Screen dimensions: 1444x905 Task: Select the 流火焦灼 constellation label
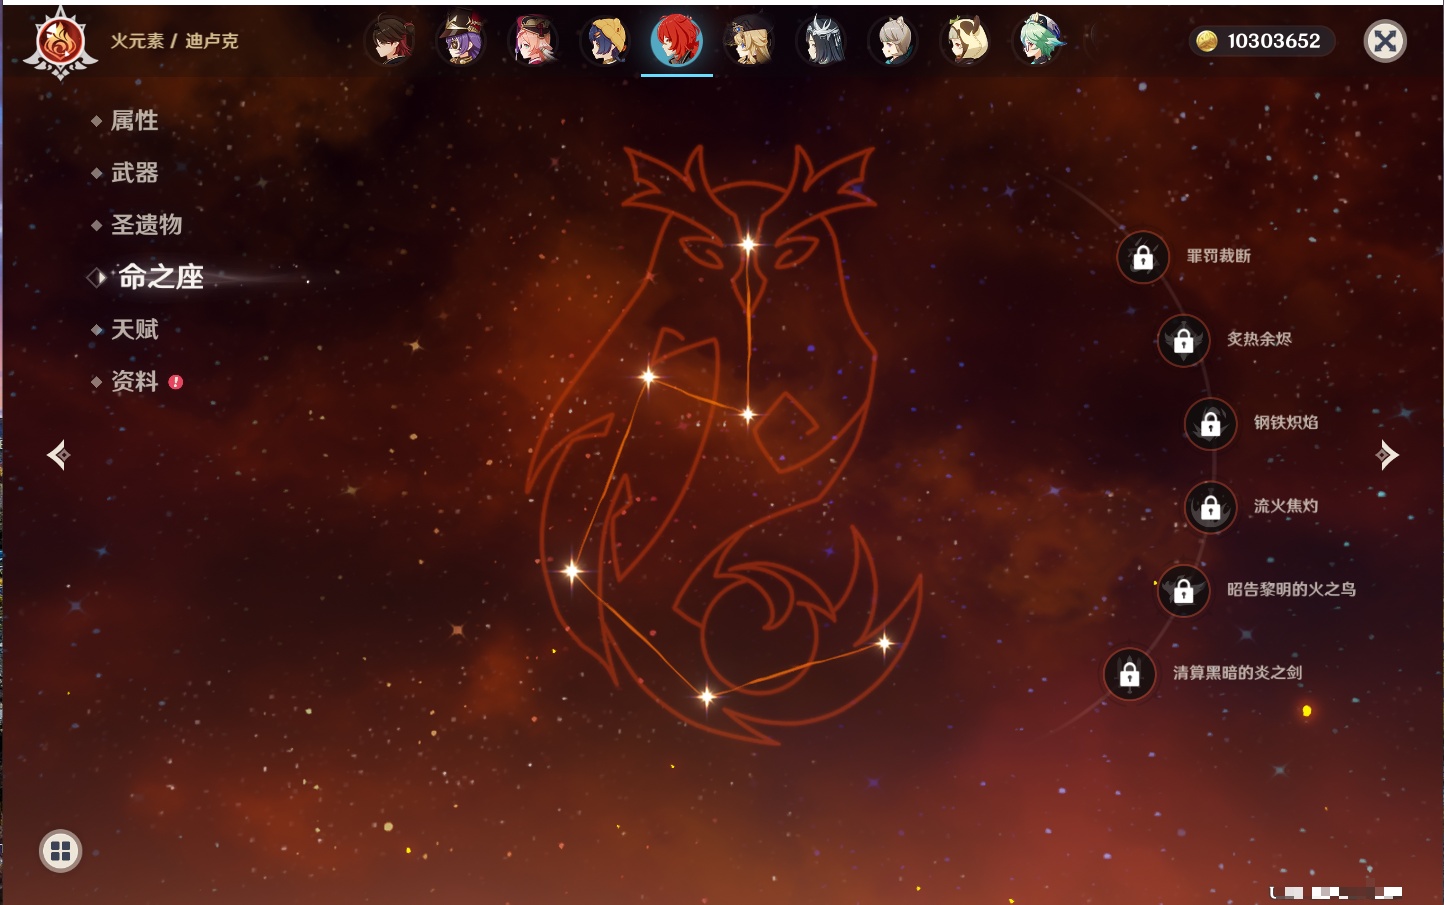pos(1286,506)
